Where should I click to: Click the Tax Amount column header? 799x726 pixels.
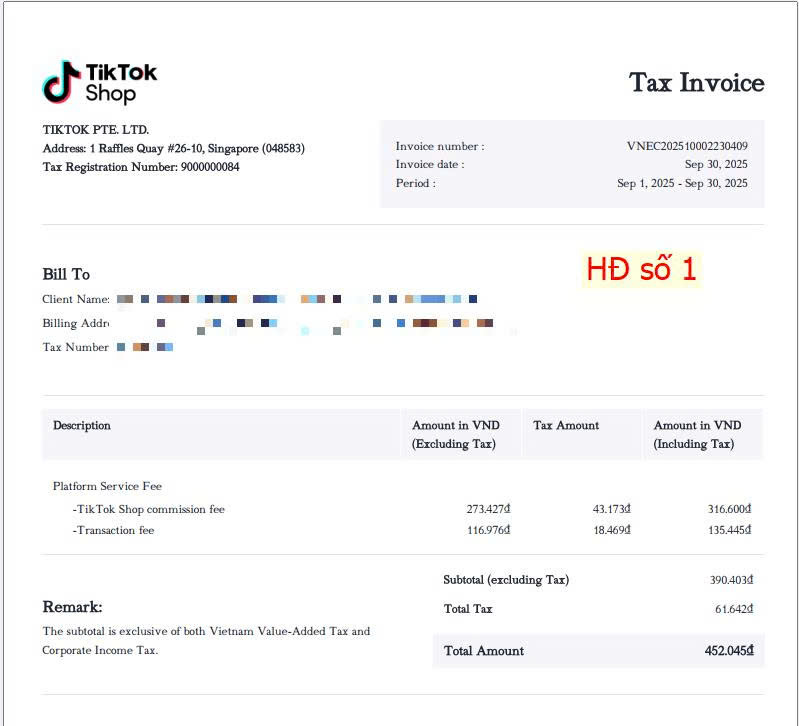coord(566,425)
